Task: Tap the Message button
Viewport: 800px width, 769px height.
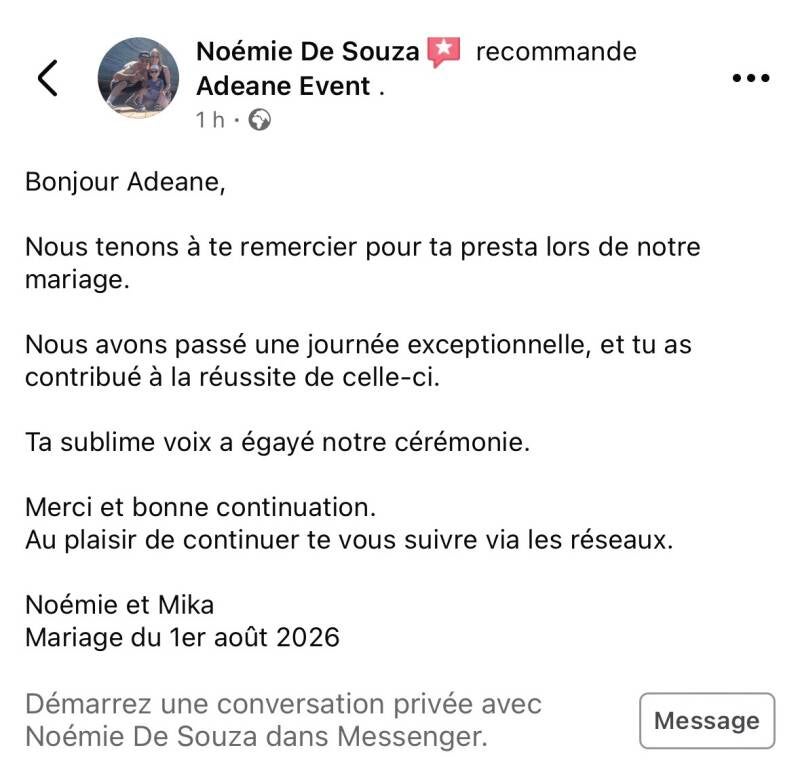Action: point(707,721)
